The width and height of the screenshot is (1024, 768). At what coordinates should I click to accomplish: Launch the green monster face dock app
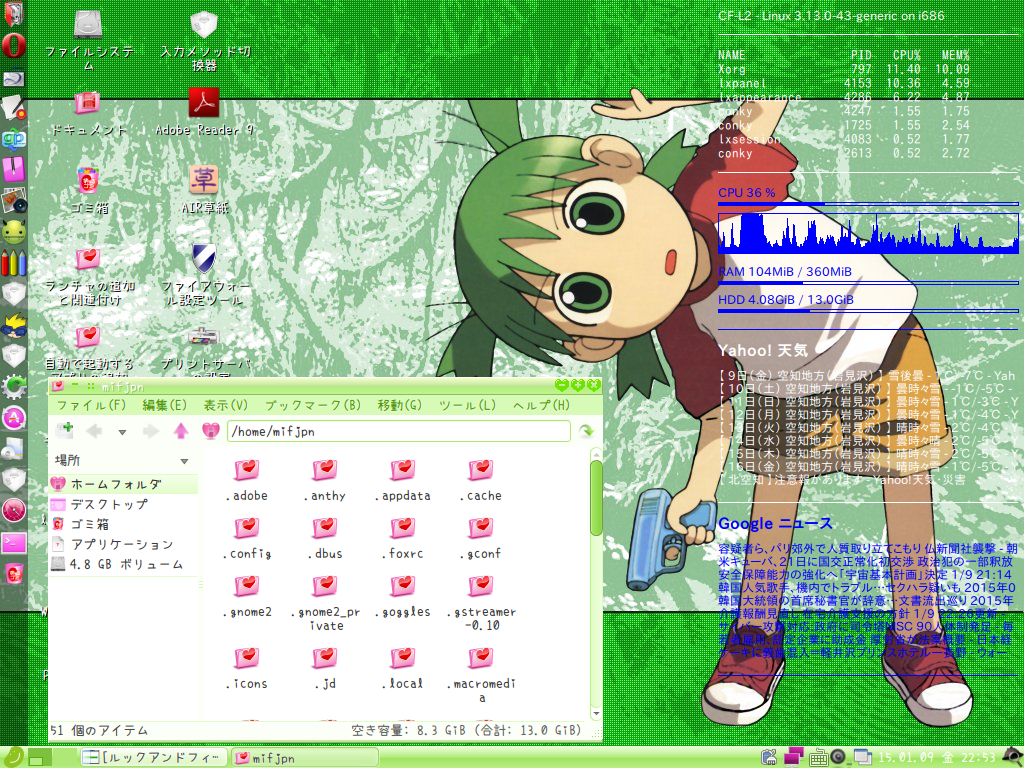(x=13, y=231)
